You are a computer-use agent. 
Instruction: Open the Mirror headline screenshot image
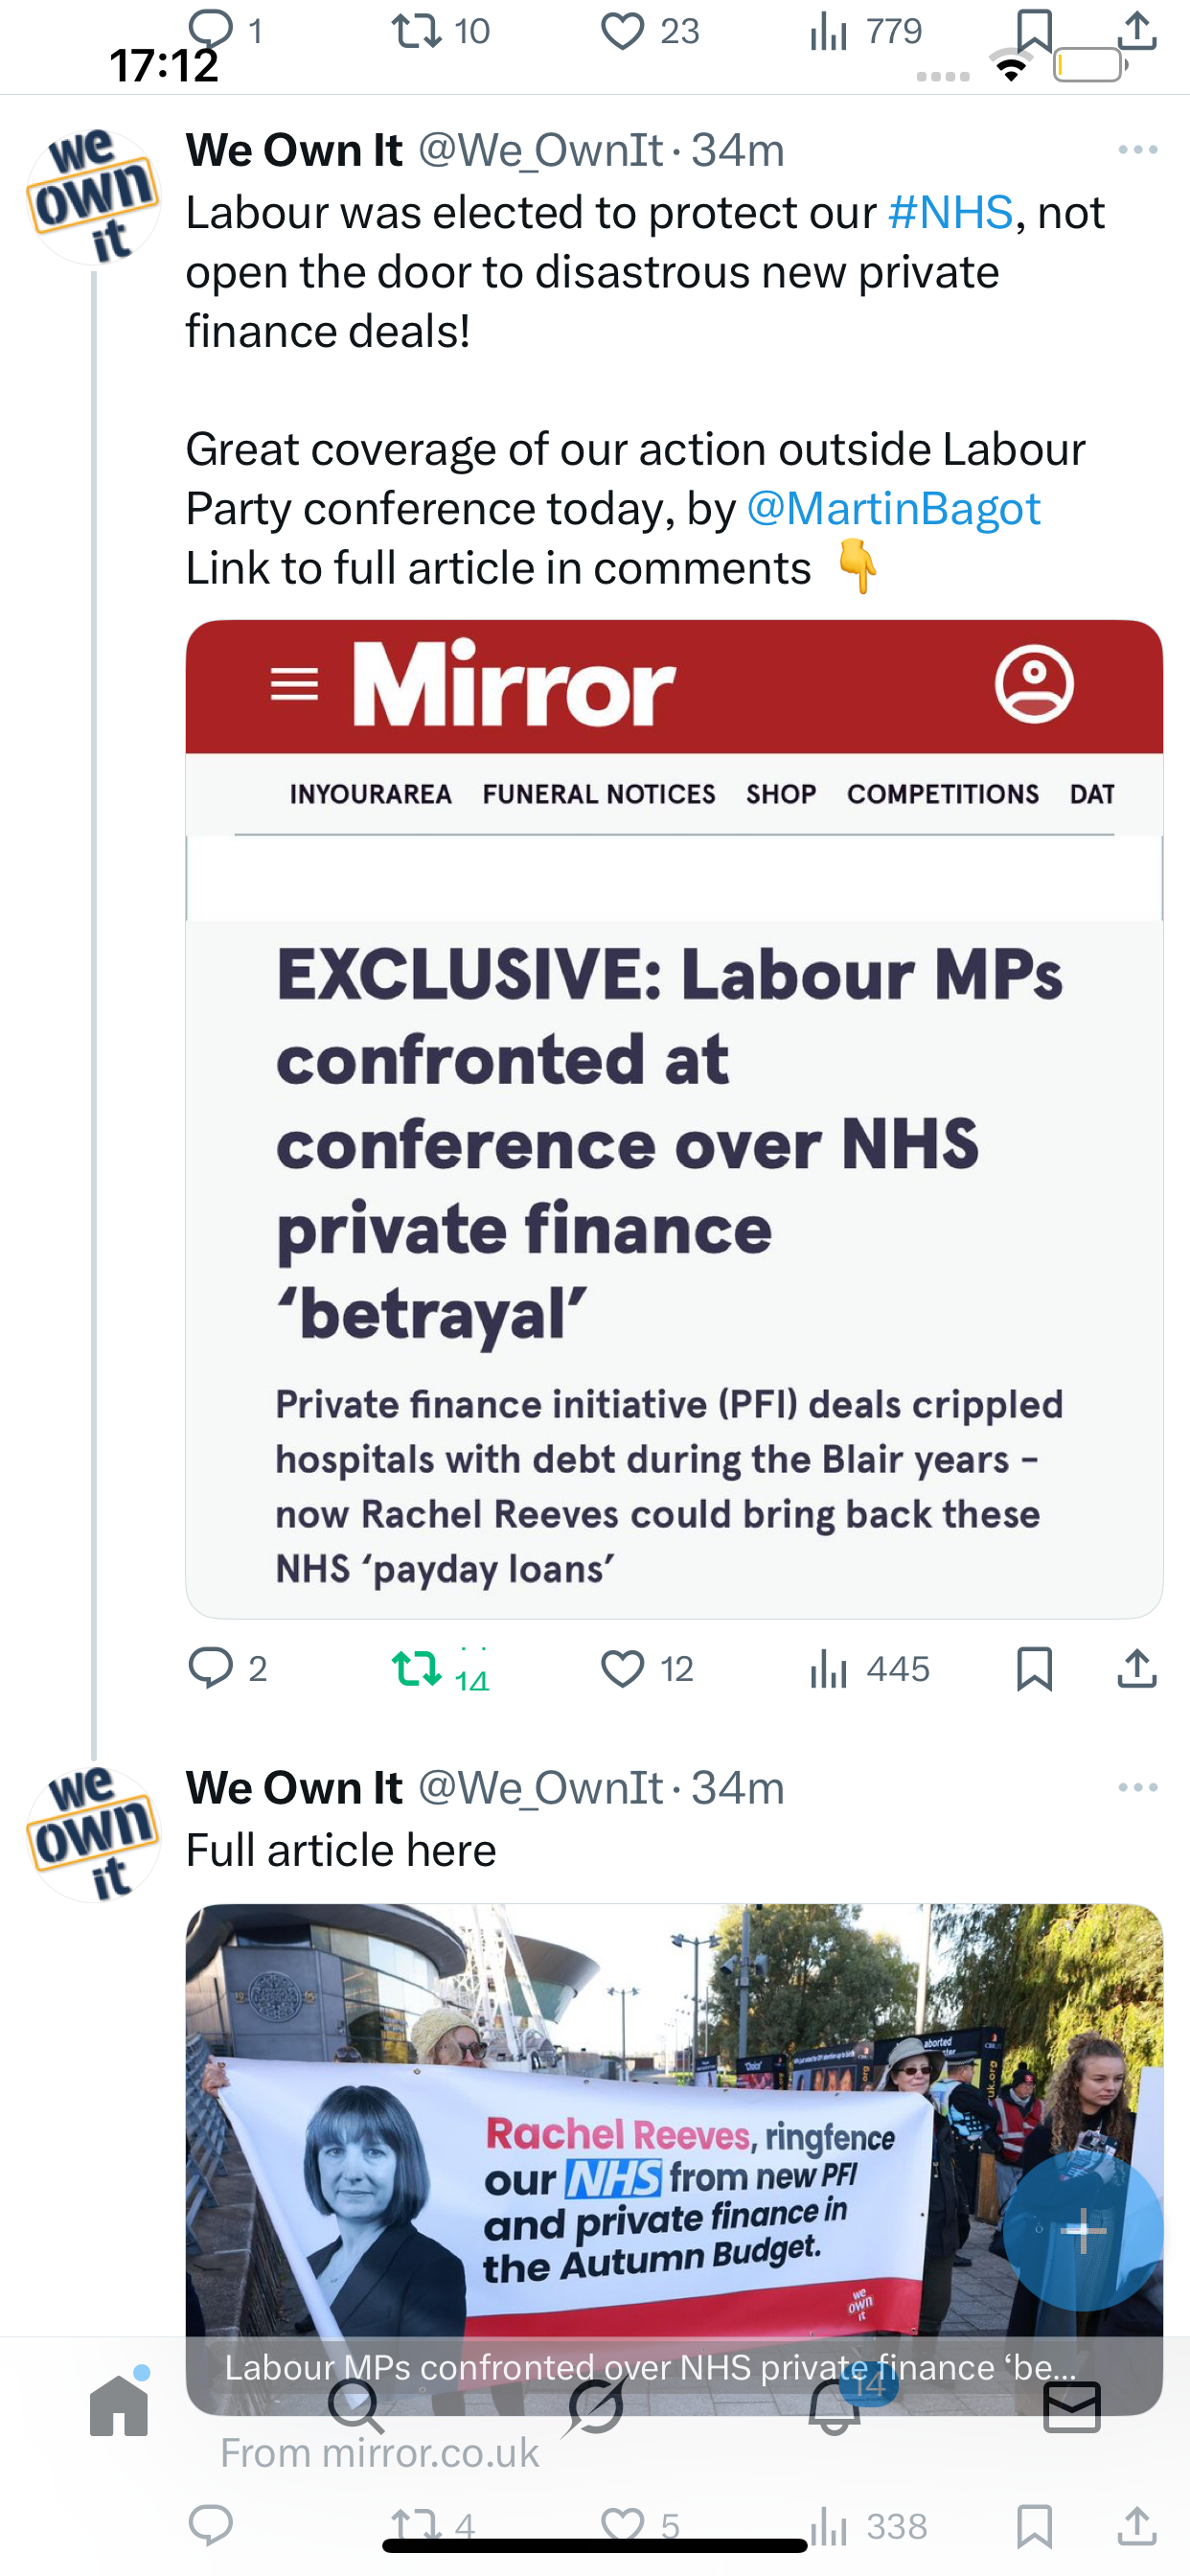click(674, 1117)
